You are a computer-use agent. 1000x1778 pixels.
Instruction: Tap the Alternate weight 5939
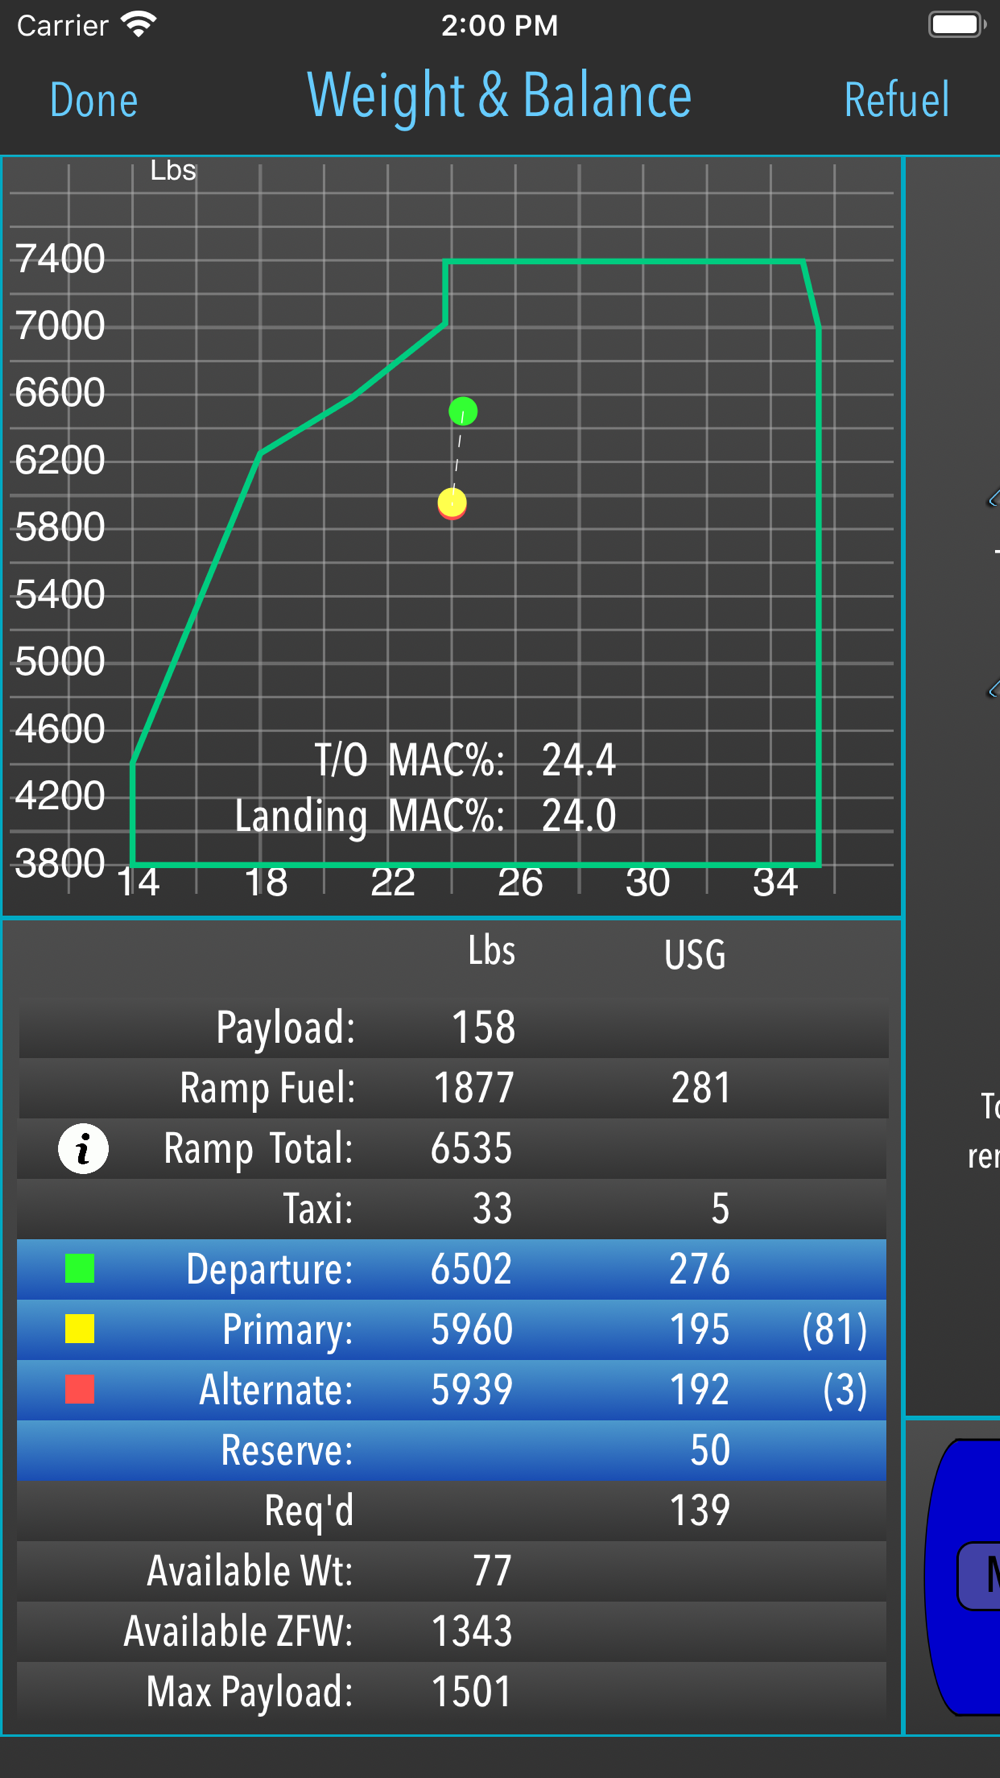pos(472,1390)
